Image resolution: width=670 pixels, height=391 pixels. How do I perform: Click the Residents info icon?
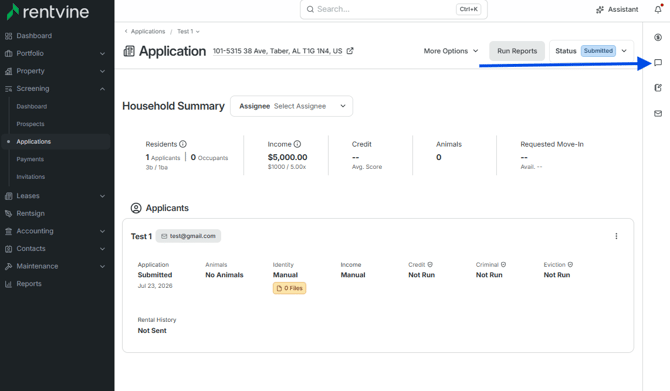pos(183,144)
